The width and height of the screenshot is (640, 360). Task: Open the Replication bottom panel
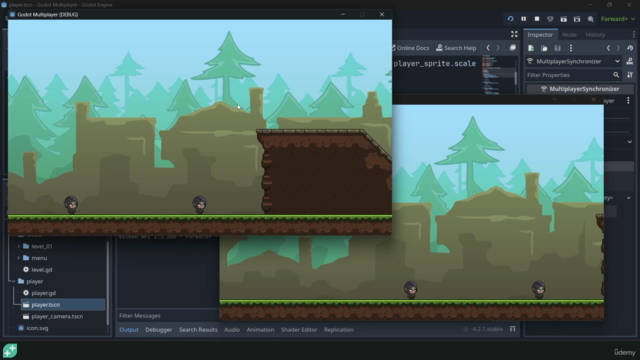339,329
